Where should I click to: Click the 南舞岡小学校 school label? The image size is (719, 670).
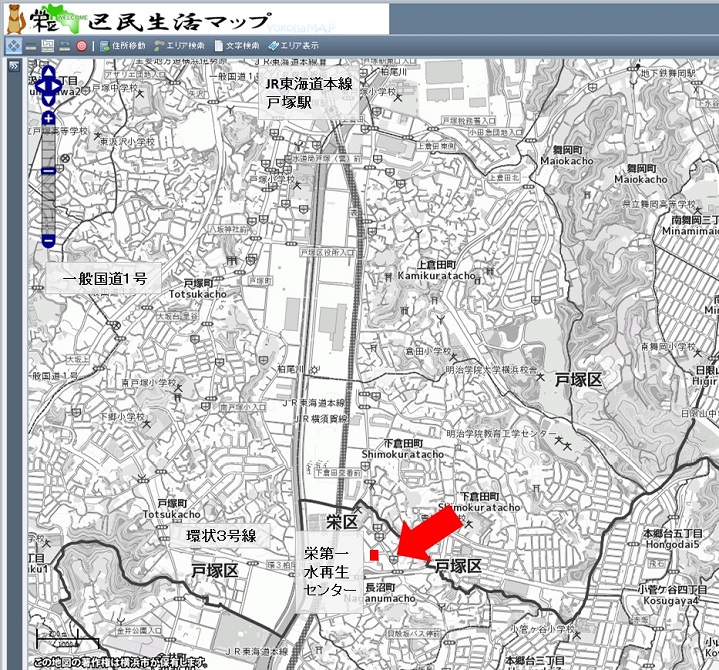coord(668,347)
